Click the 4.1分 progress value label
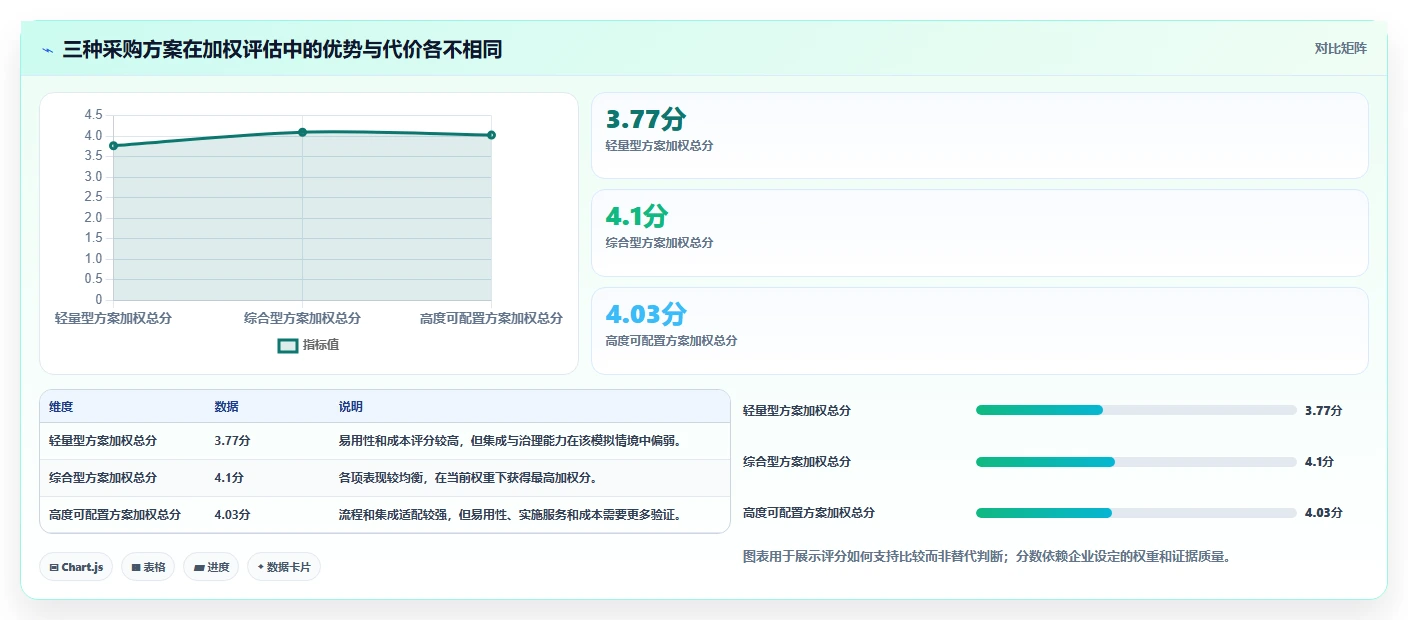 click(x=1319, y=461)
